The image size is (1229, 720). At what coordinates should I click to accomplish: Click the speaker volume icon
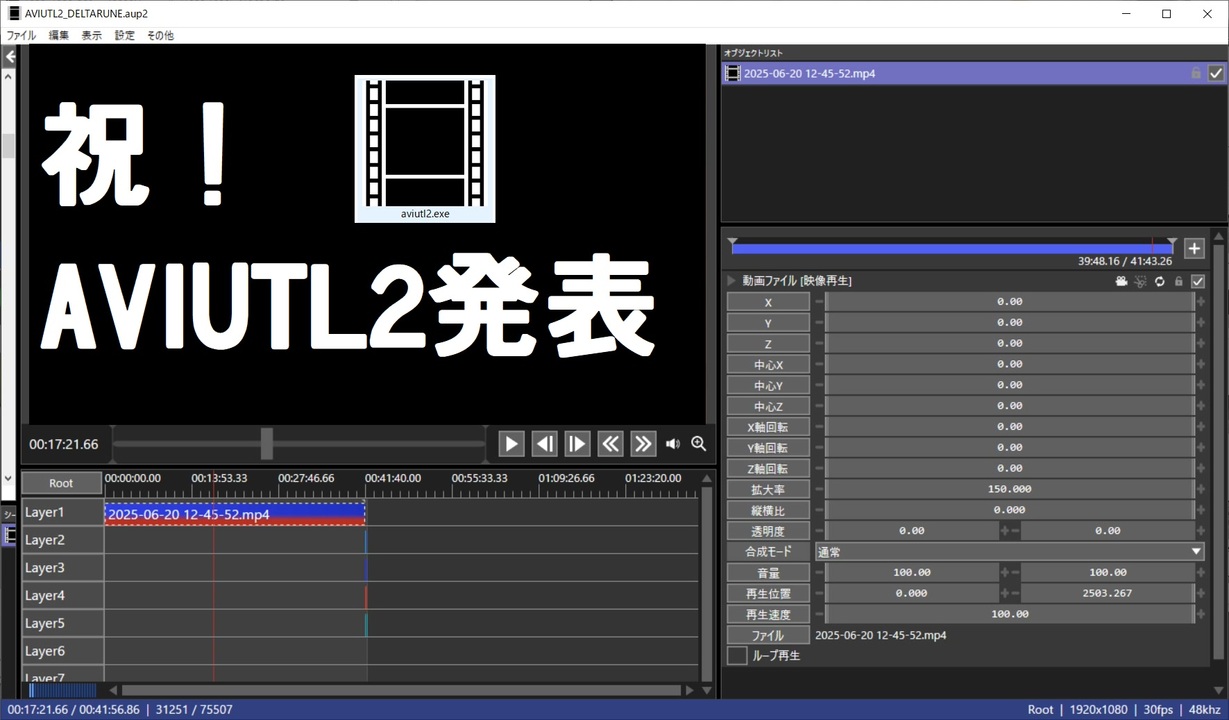(673, 444)
